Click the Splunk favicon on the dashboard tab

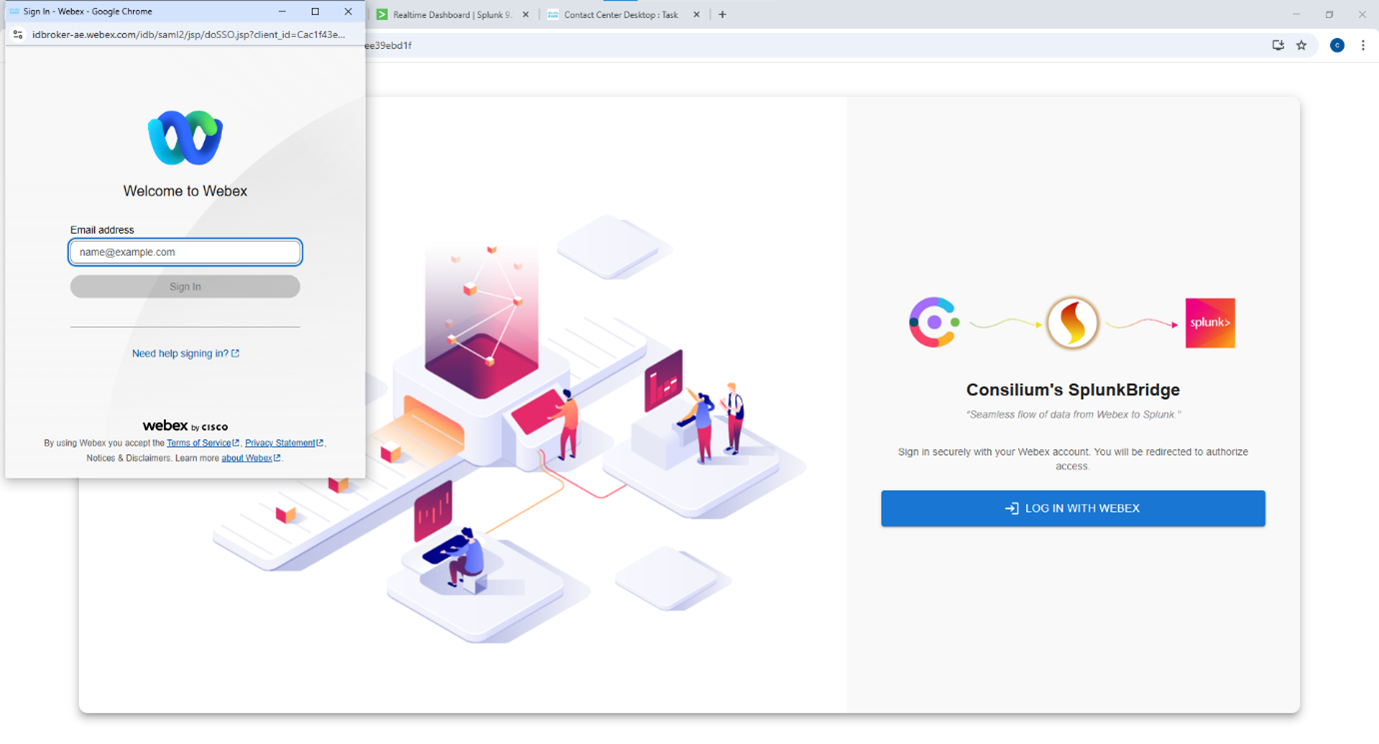(x=383, y=14)
